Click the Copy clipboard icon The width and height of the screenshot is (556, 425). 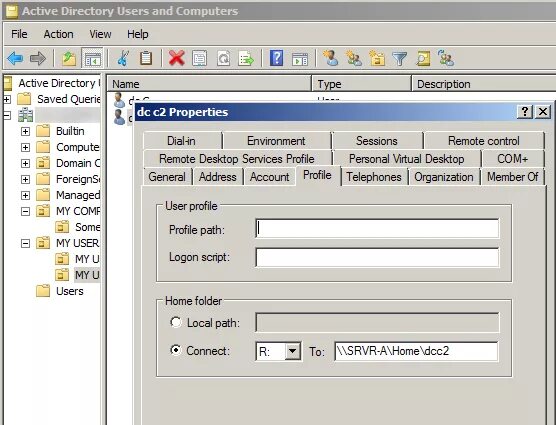coord(146,58)
